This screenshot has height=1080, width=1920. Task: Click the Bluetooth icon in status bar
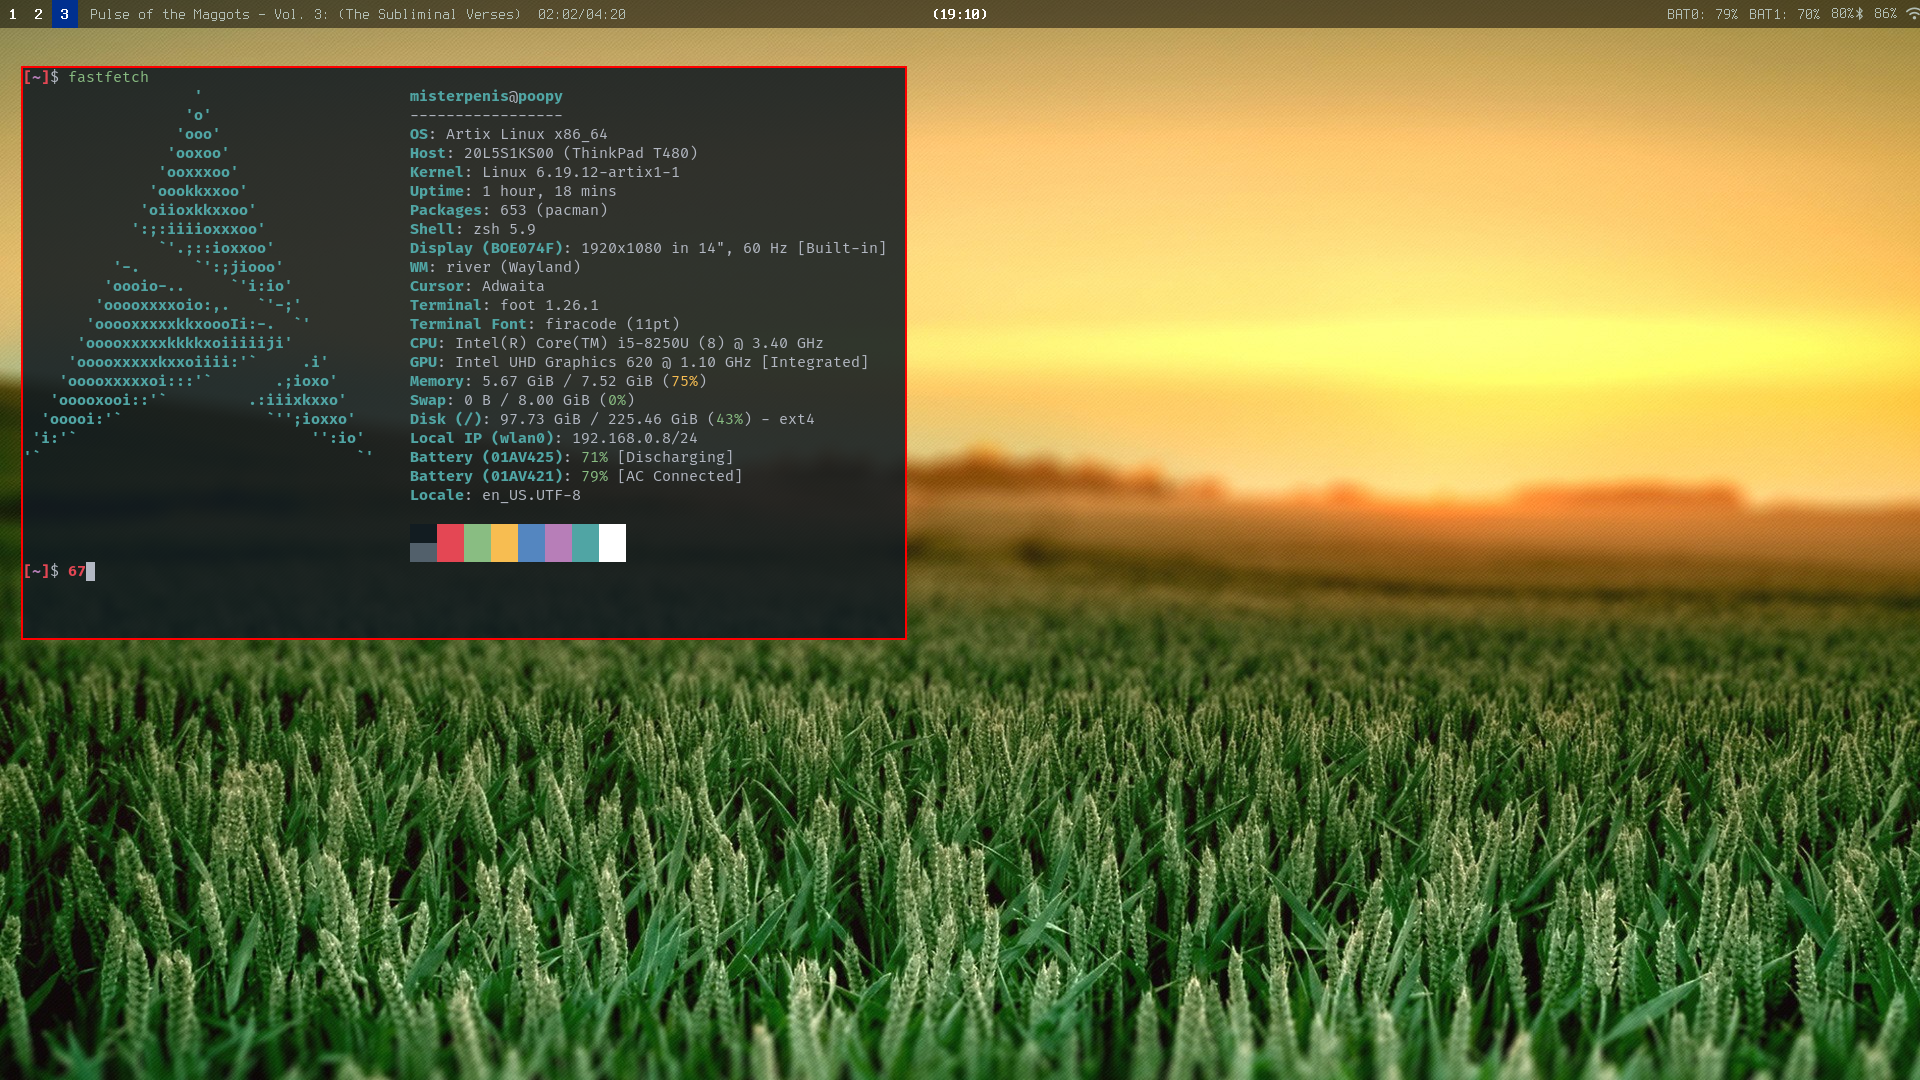click(x=1860, y=14)
